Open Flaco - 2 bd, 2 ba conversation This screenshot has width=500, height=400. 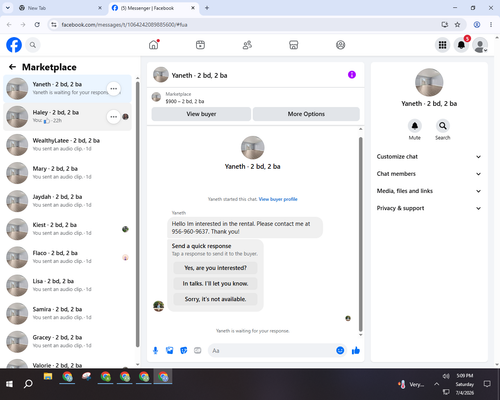coord(67,257)
